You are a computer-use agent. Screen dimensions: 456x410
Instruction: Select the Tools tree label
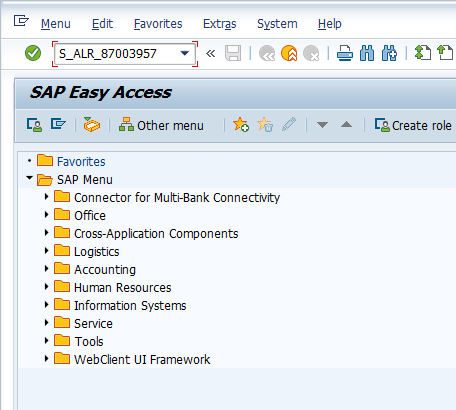point(89,342)
